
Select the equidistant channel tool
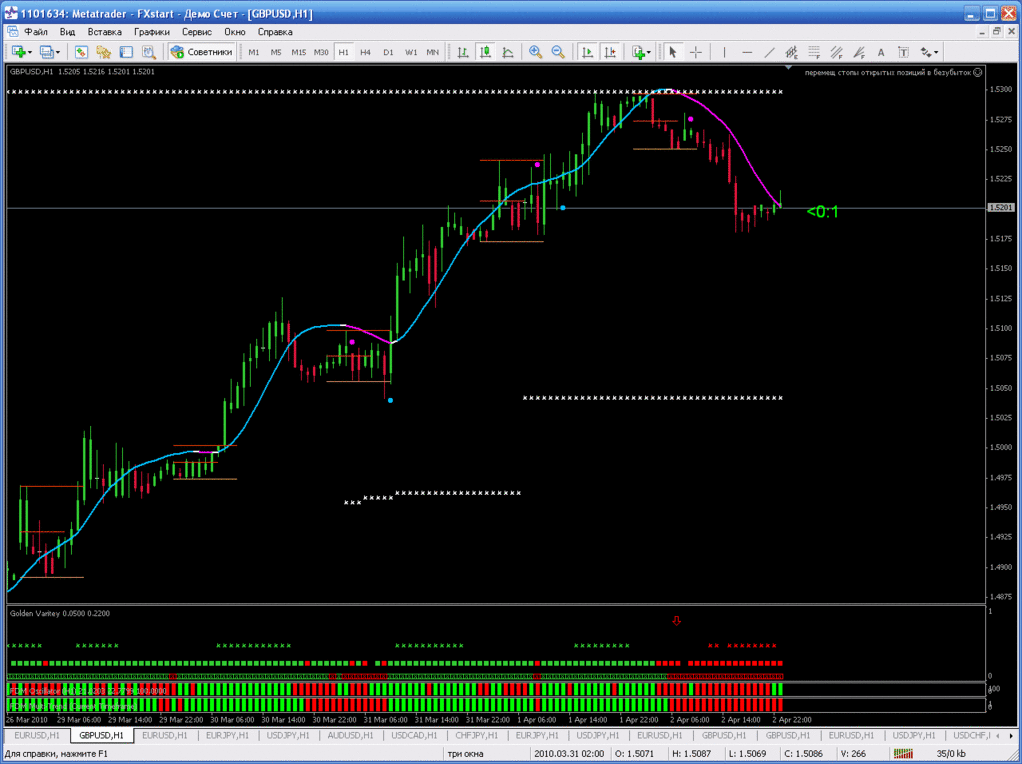[x=792, y=52]
